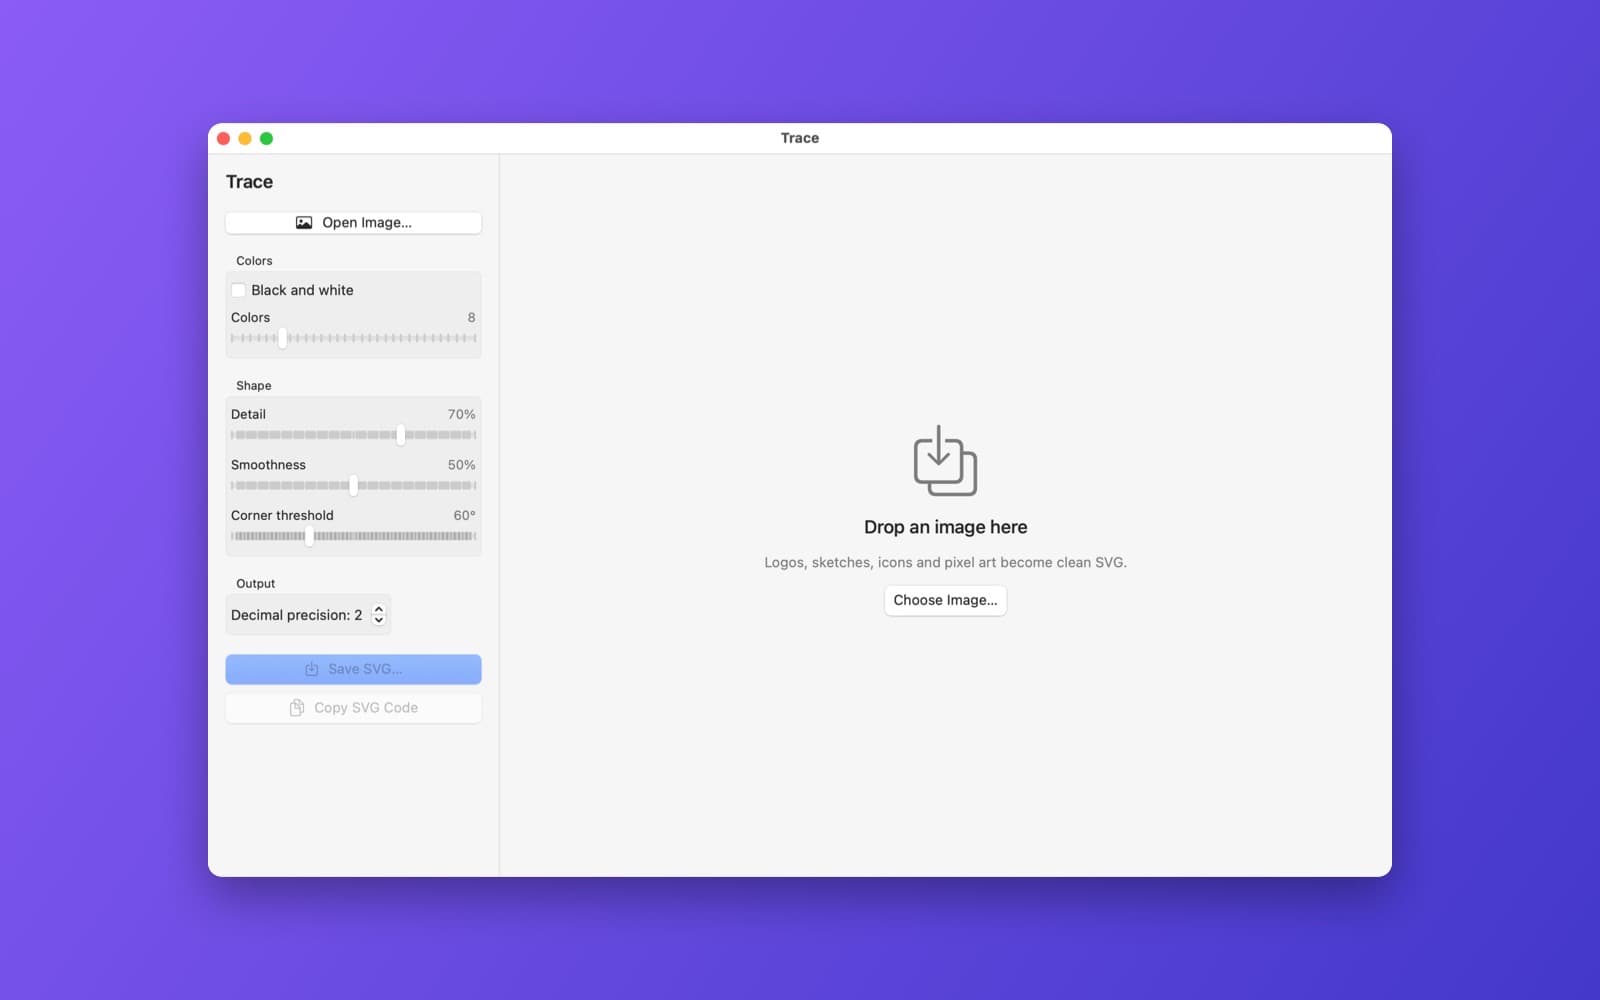Close the Trace window with red button
The image size is (1600, 1000).
[224, 139]
